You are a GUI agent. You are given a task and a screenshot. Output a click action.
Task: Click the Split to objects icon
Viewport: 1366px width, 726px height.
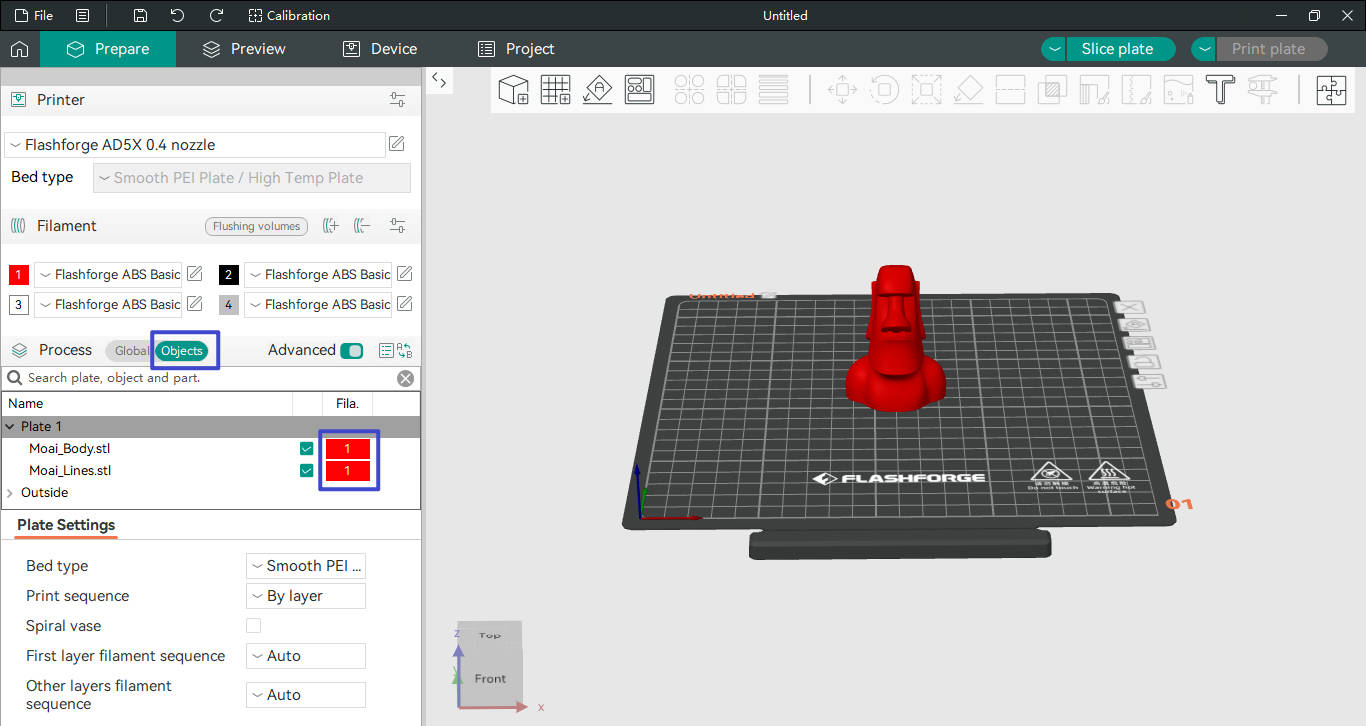click(x=689, y=90)
